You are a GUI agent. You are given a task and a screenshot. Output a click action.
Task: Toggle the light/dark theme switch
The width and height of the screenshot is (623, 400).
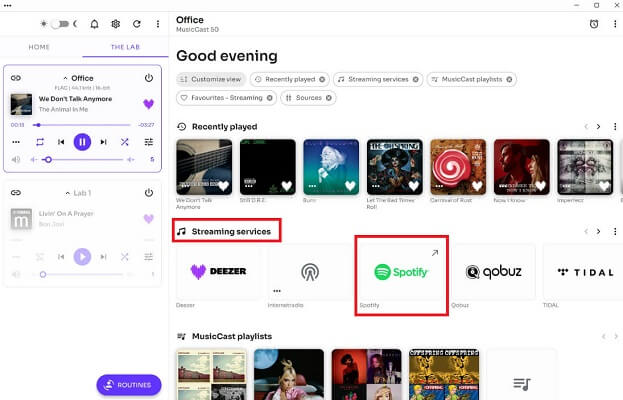(60, 24)
